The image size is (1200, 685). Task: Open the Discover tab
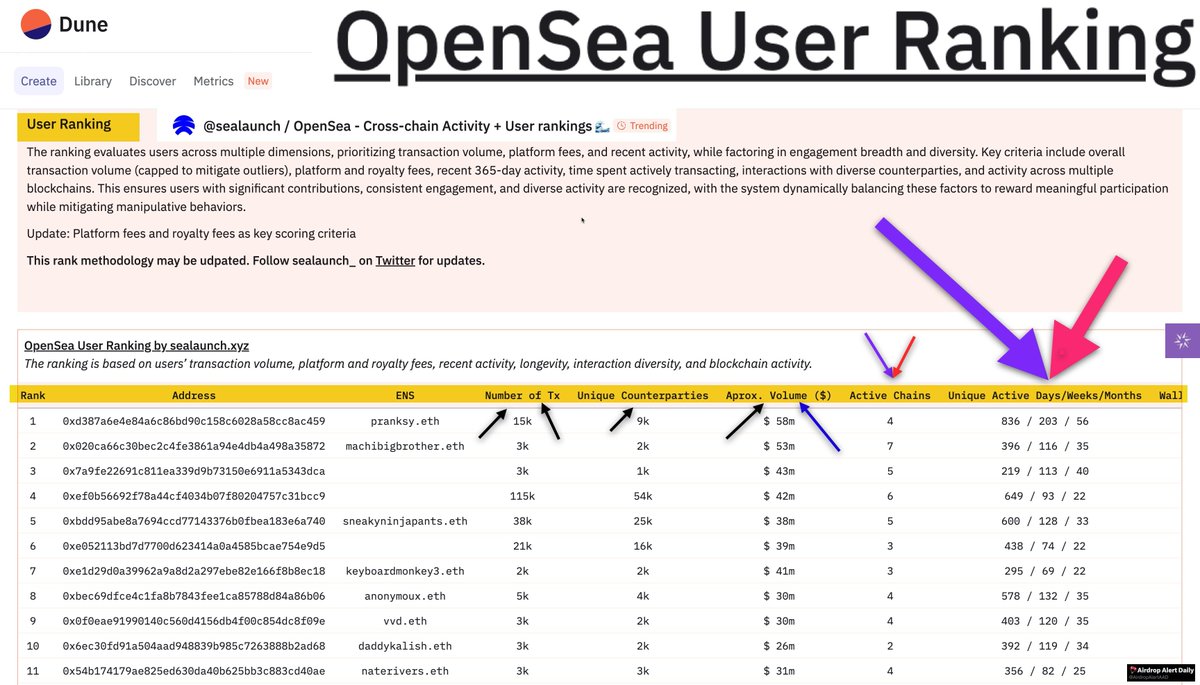pos(152,81)
